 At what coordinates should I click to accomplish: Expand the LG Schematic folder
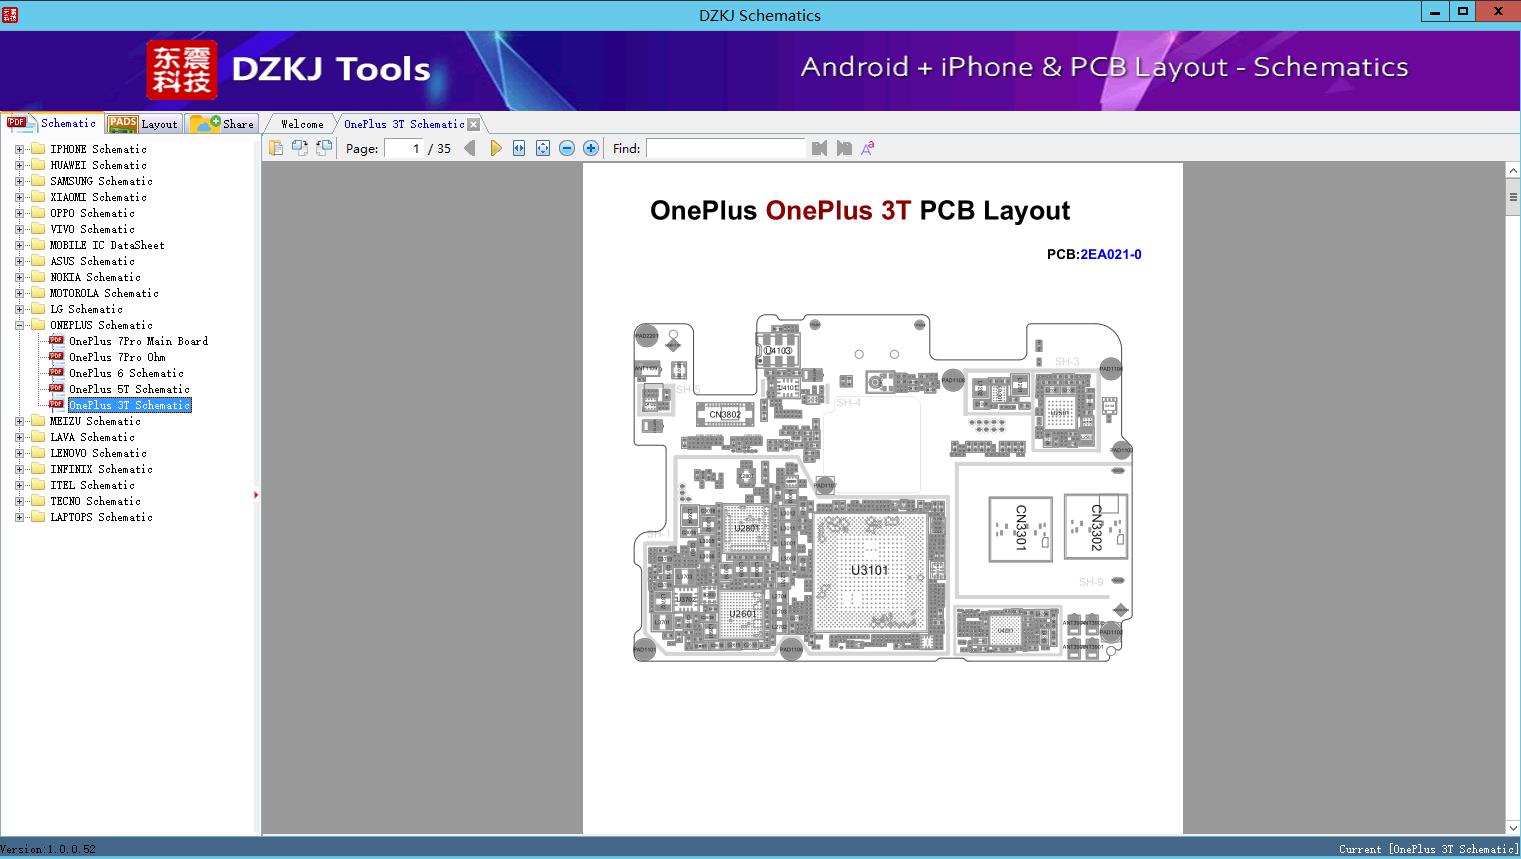19,309
